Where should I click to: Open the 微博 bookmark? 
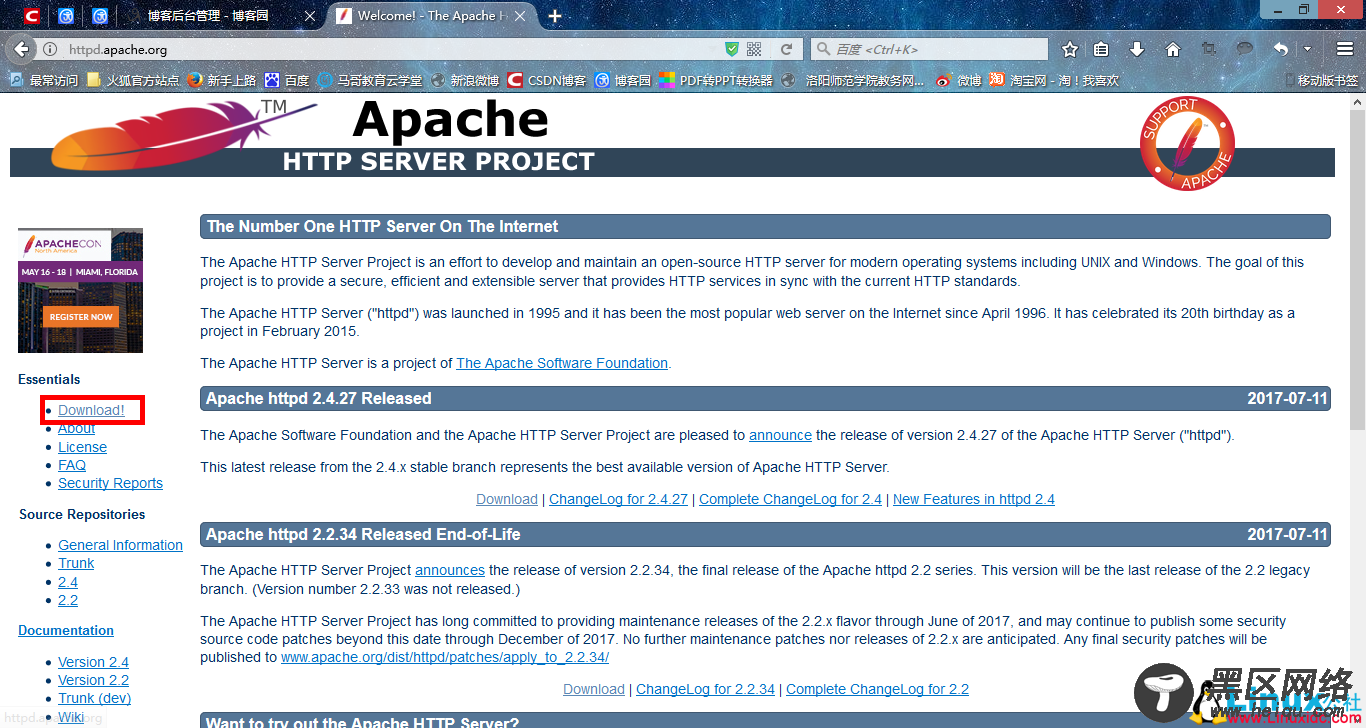[x=958, y=80]
